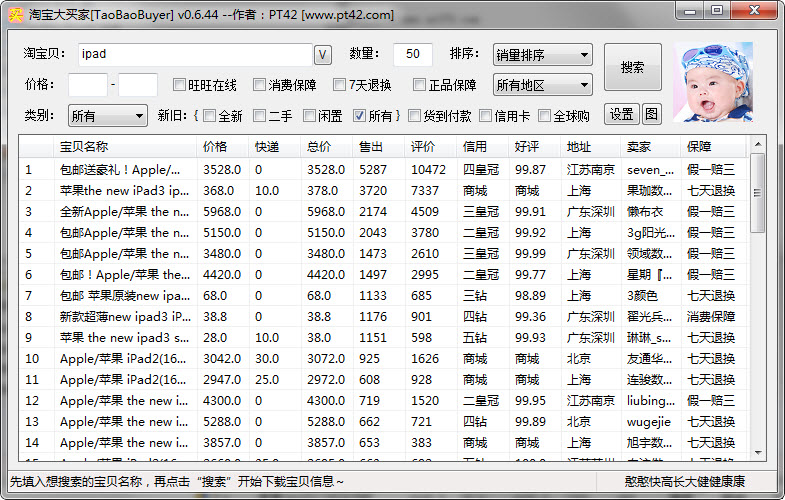This screenshot has width=785, height=500.
Task: Expand the 所有地区 region dropdown
Action: [x=542, y=85]
